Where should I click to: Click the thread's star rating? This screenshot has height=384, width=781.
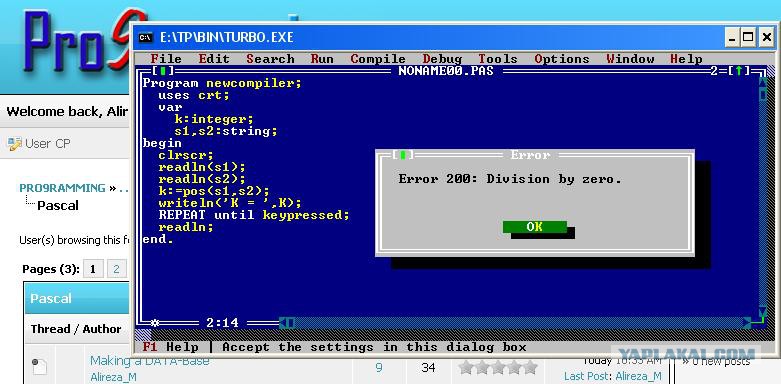(498, 368)
